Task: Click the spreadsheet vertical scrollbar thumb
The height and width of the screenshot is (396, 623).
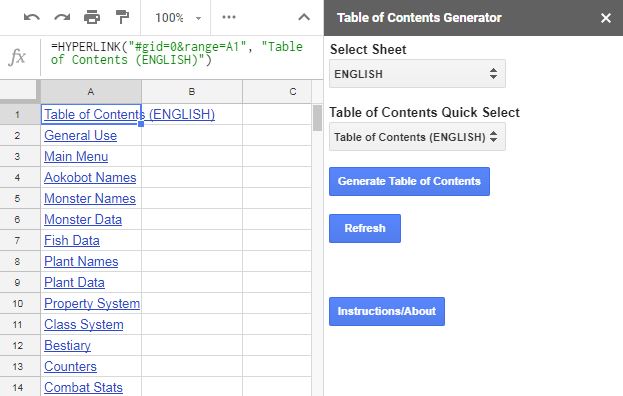Action: coord(317,118)
